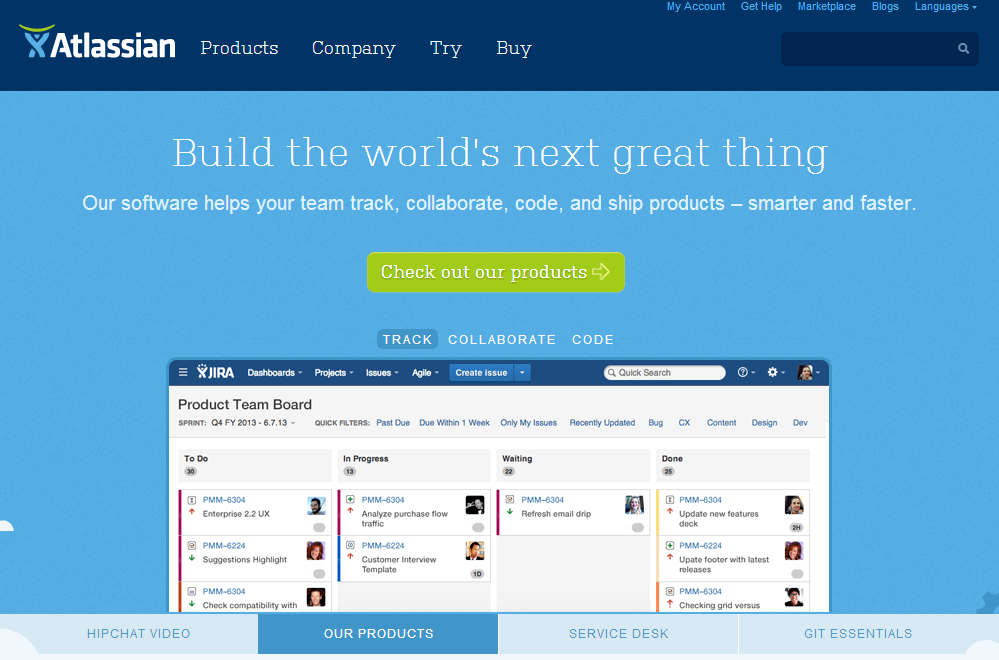Expand the Languages dropdown
The height and width of the screenshot is (660, 999).
pos(945,7)
